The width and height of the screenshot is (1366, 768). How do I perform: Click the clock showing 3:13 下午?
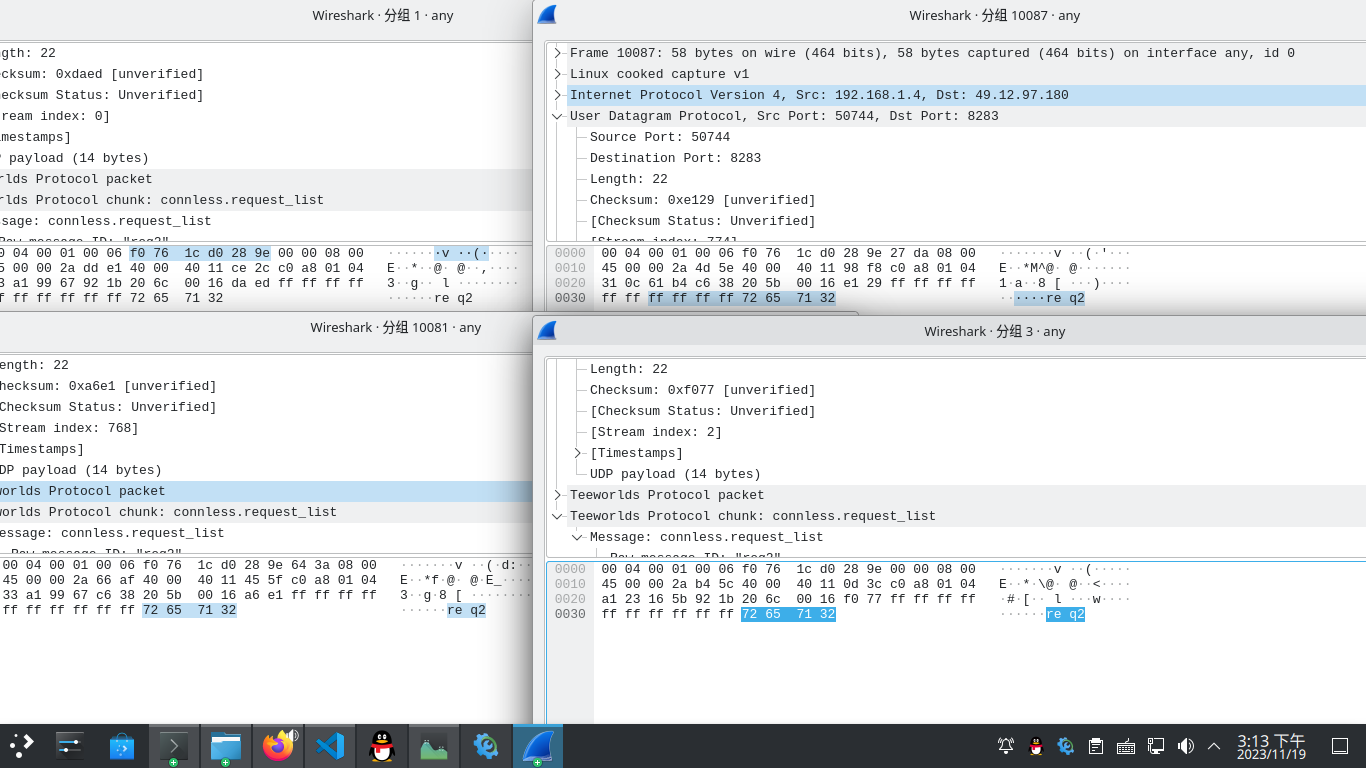click(1271, 746)
